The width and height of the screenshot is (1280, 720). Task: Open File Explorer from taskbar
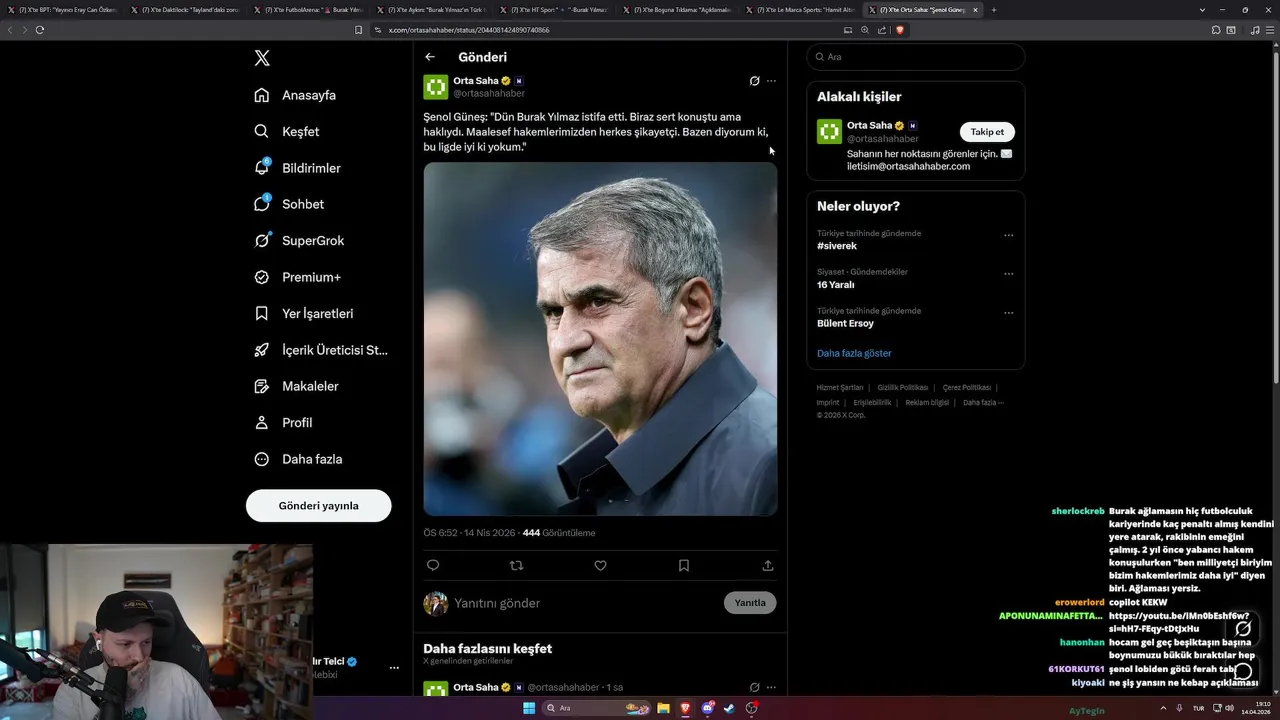[x=663, y=708]
